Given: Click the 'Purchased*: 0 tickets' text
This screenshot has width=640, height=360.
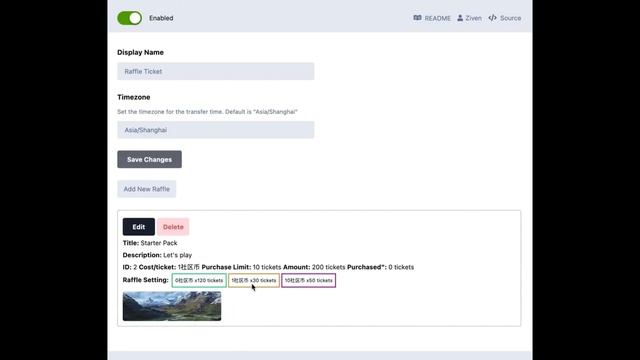Looking at the screenshot, I should [x=380, y=267].
